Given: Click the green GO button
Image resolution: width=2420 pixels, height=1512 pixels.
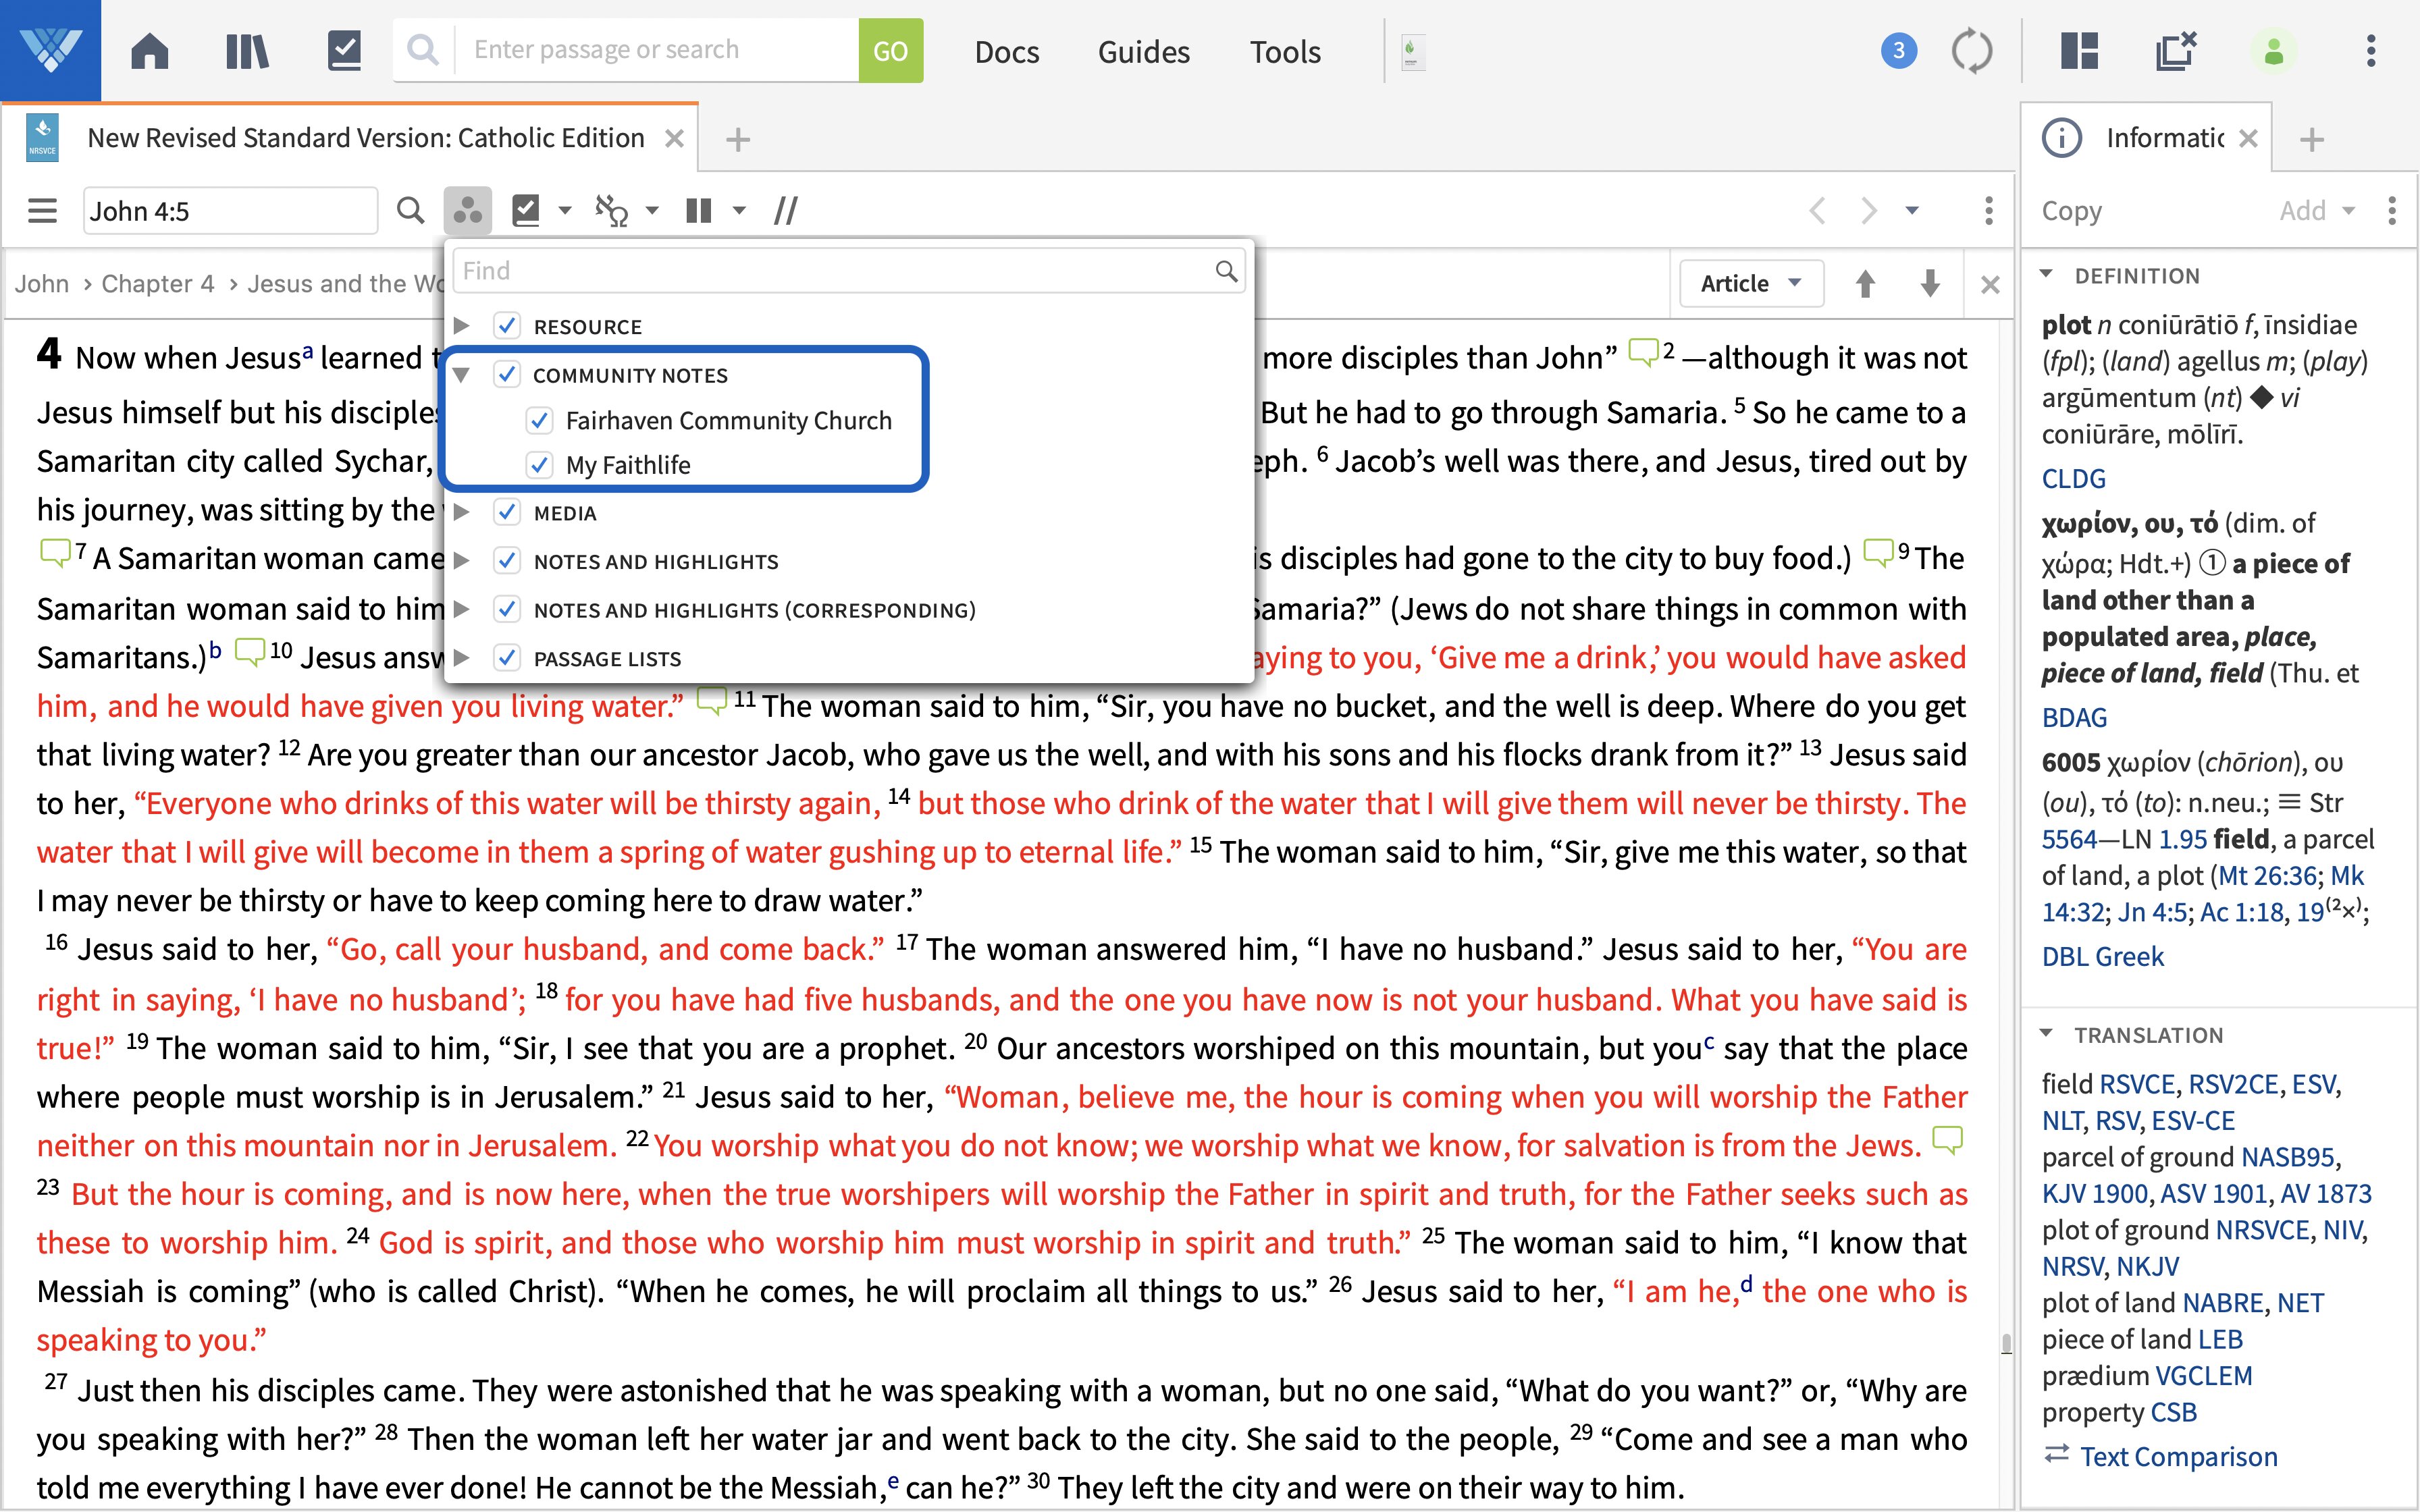Looking at the screenshot, I should pos(890,50).
